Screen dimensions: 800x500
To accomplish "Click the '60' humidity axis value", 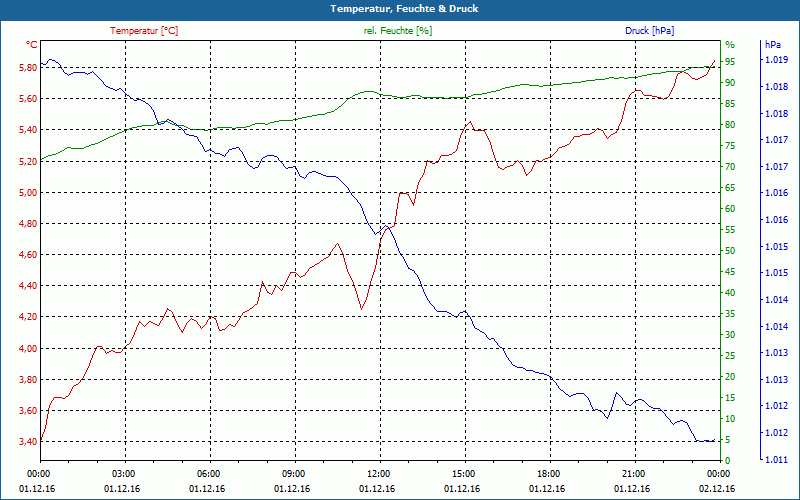I will 730,209.
